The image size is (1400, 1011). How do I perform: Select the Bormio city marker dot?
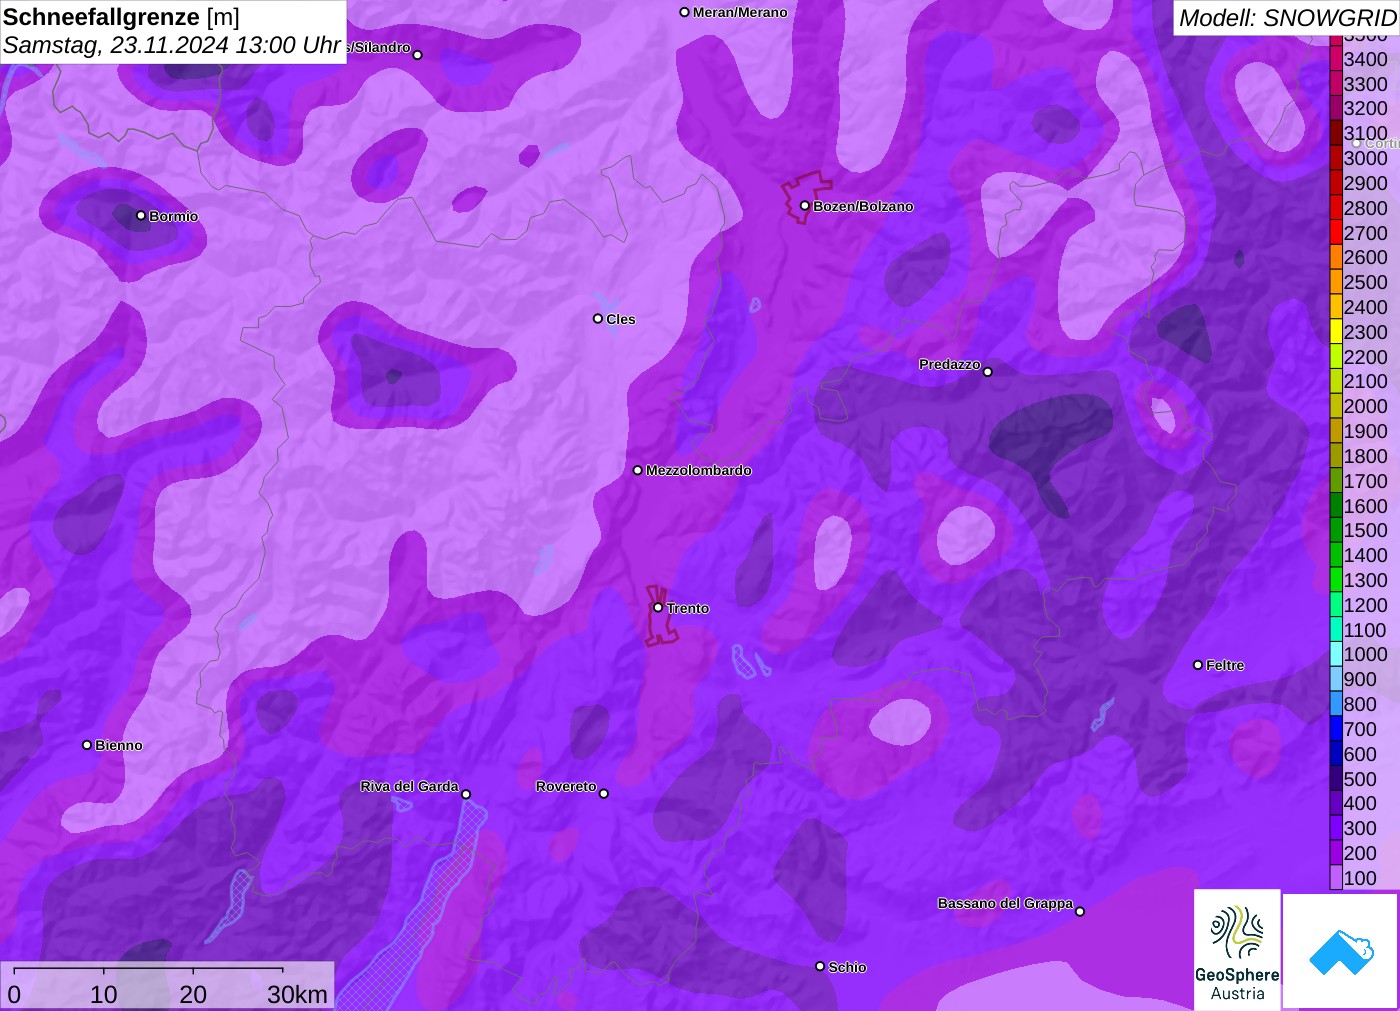[141, 216]
